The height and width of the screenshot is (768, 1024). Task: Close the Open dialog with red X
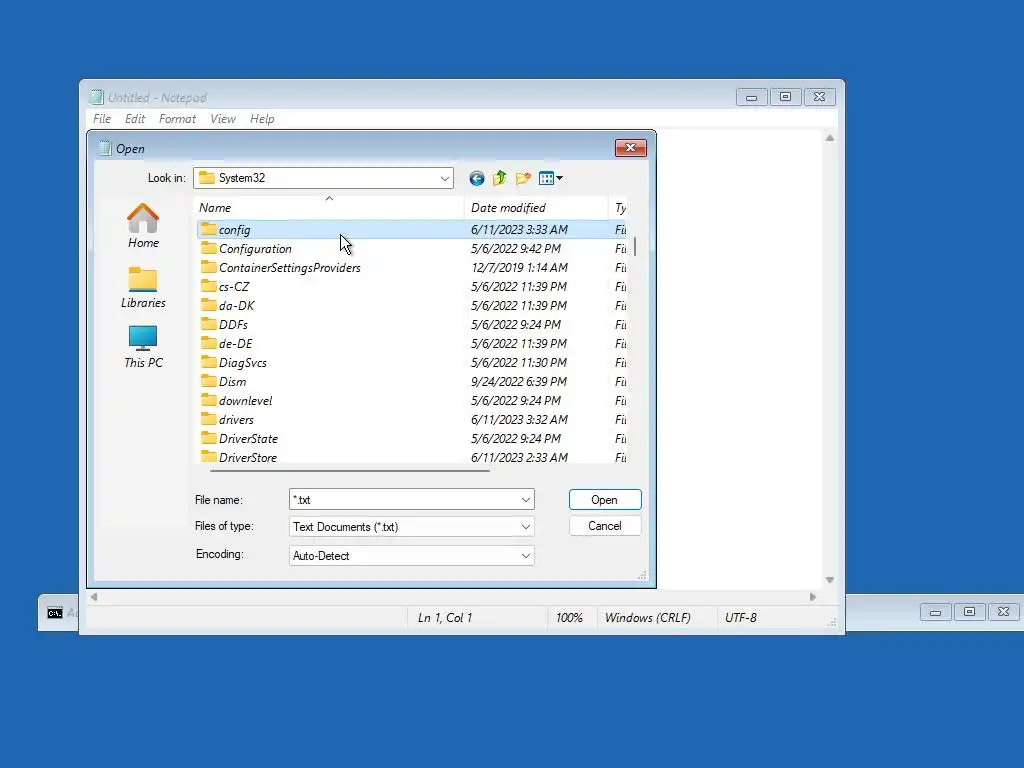click(630, 148)
